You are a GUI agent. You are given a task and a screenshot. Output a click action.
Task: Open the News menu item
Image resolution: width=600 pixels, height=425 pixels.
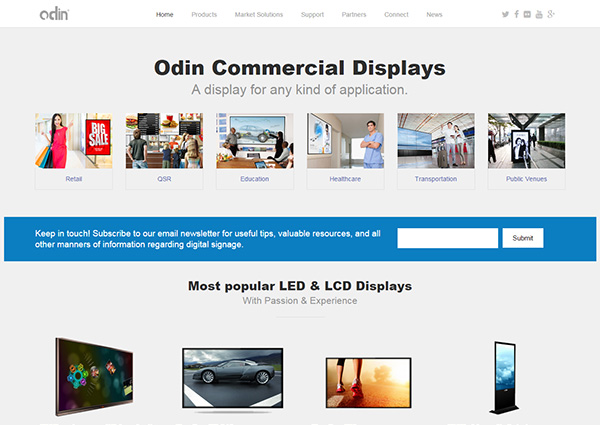pyautogui.click(x=434, y=15)
